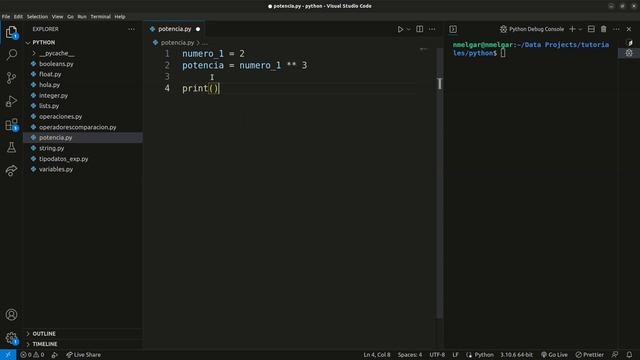The width and height of the screenshot is (640, 360).
Task: Open string.py in Explorer
Action: pos(51,148)
